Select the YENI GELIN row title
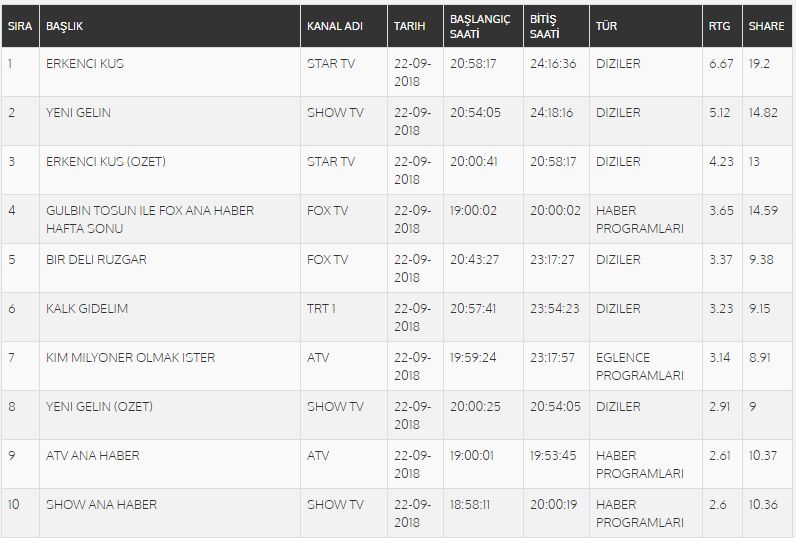This screenshot has width=796, height=538. [78, 113]
